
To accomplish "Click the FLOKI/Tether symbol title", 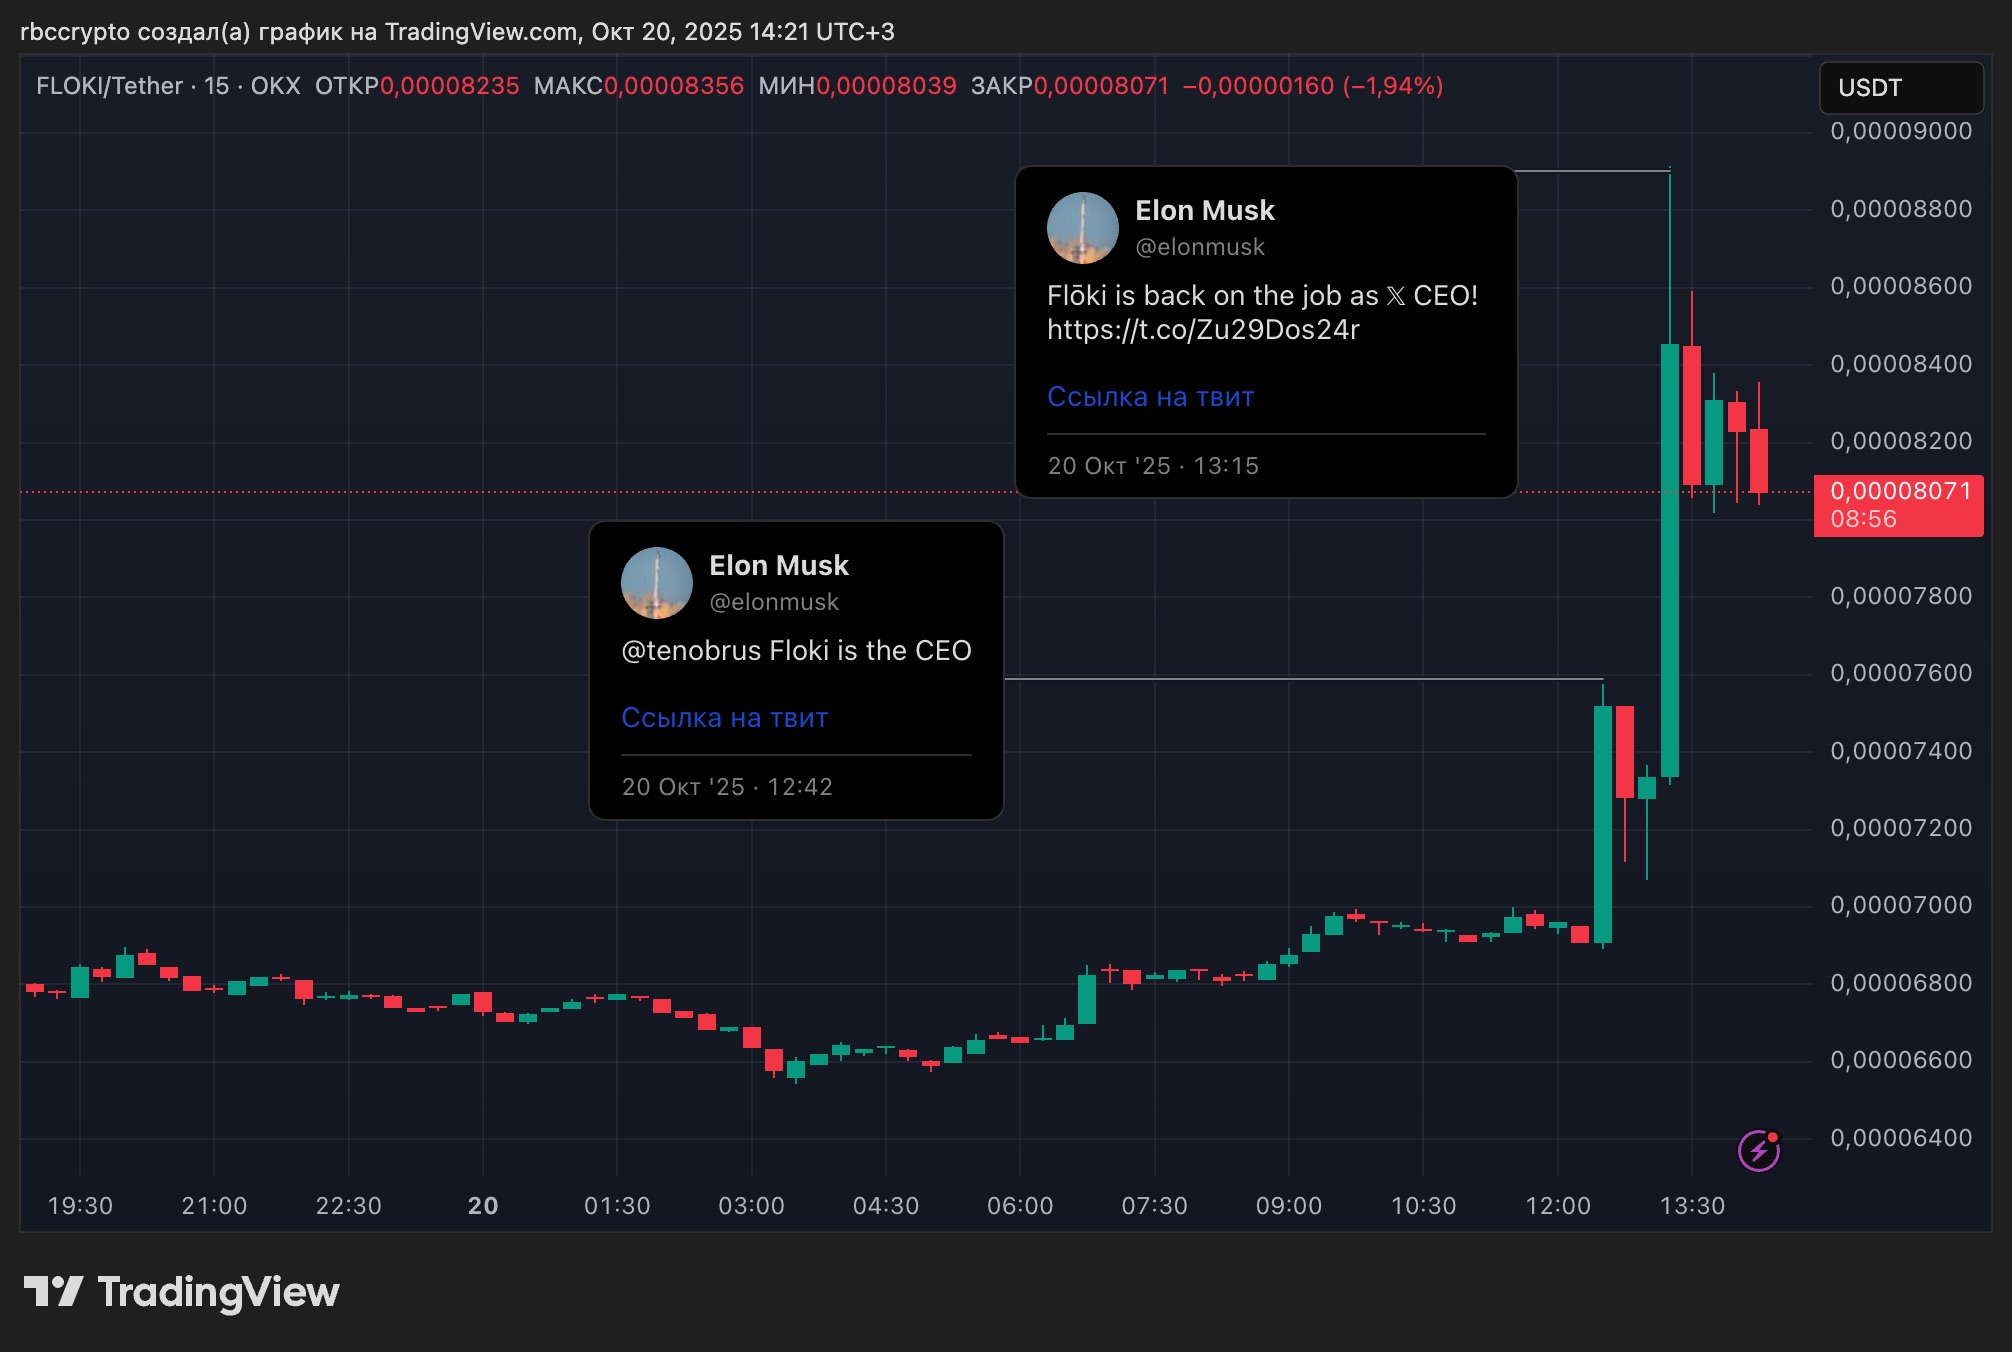I will (x=109, y=86).
